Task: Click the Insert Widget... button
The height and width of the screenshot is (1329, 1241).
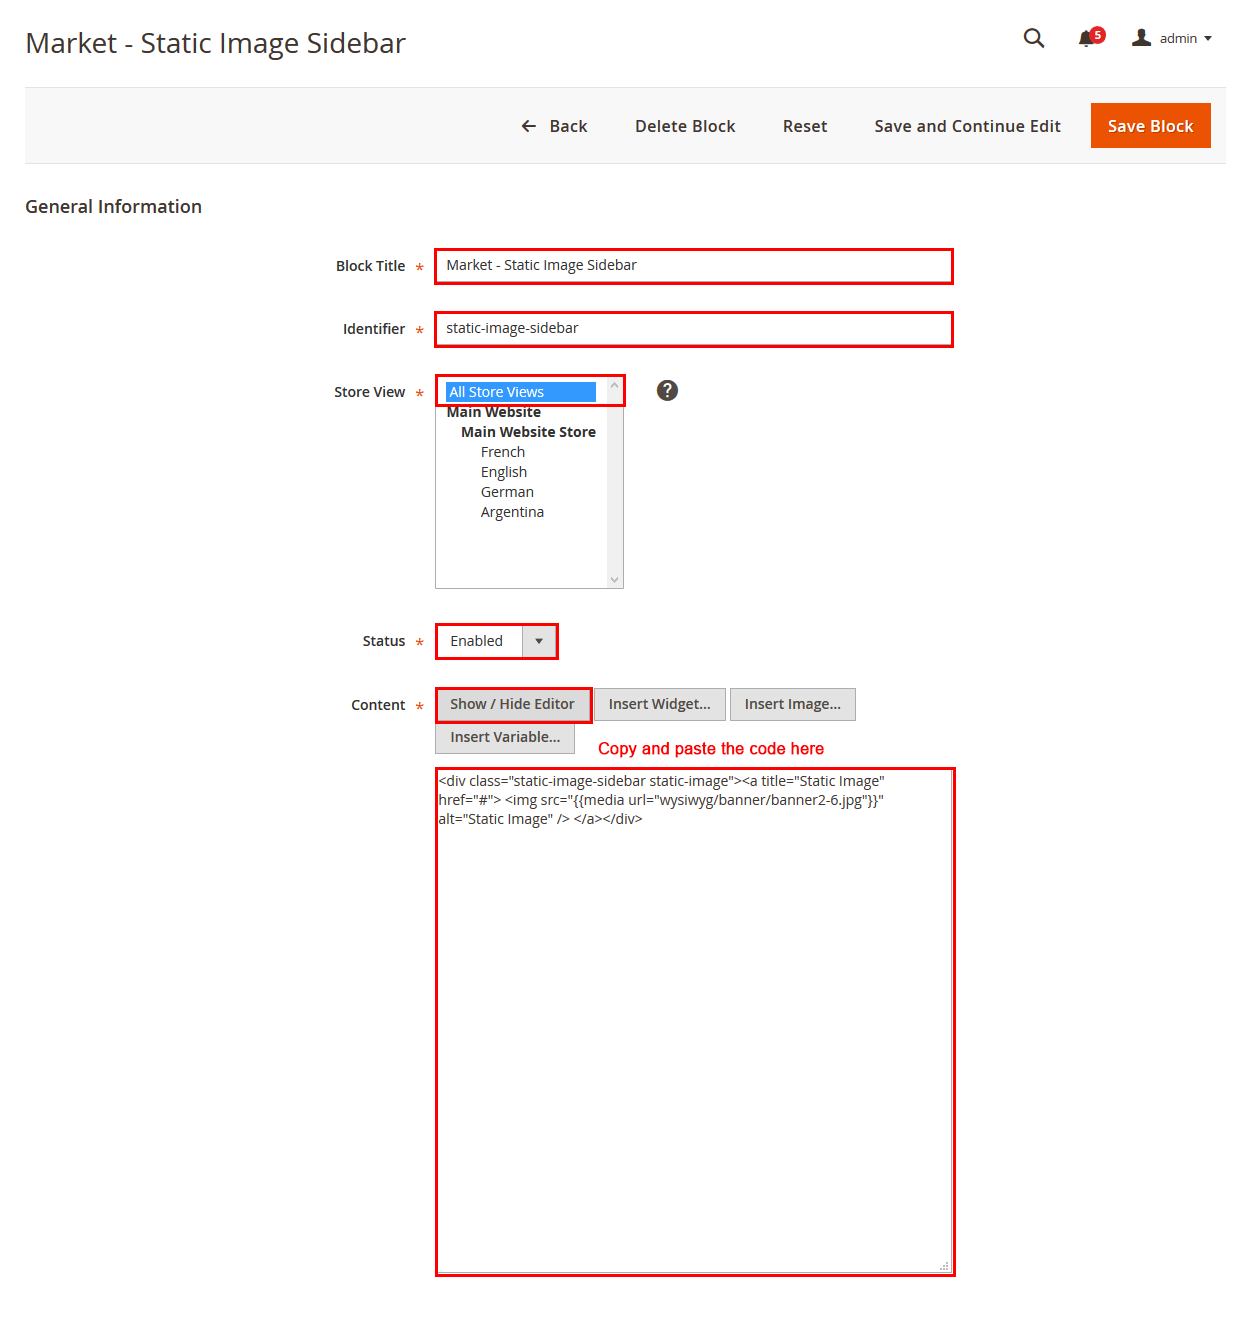Action: [660, 704]
